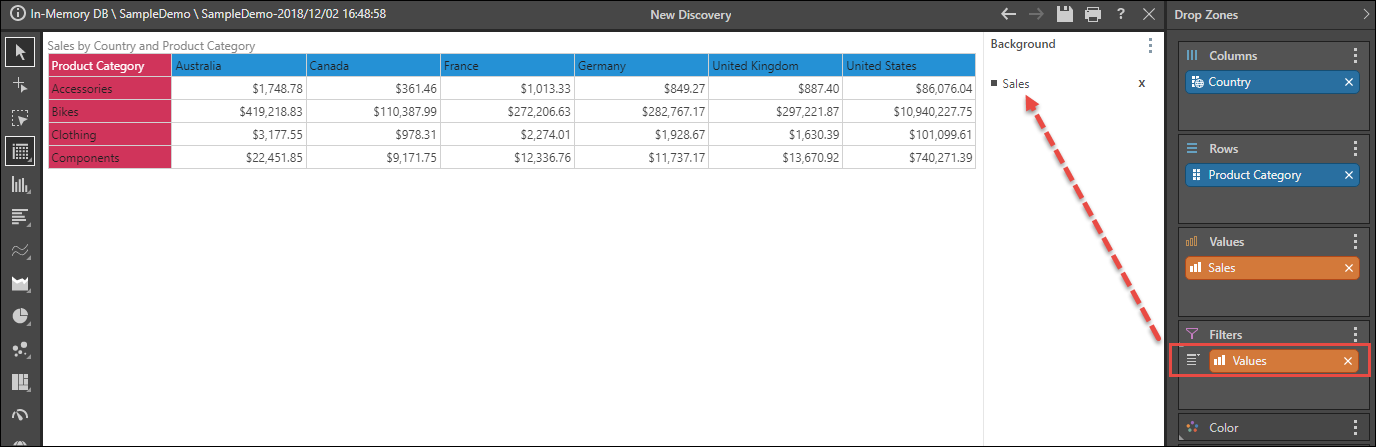This screenshot has height=447, width=1376.
Task: Click the save discovery icon
Action: point(1065,15)
